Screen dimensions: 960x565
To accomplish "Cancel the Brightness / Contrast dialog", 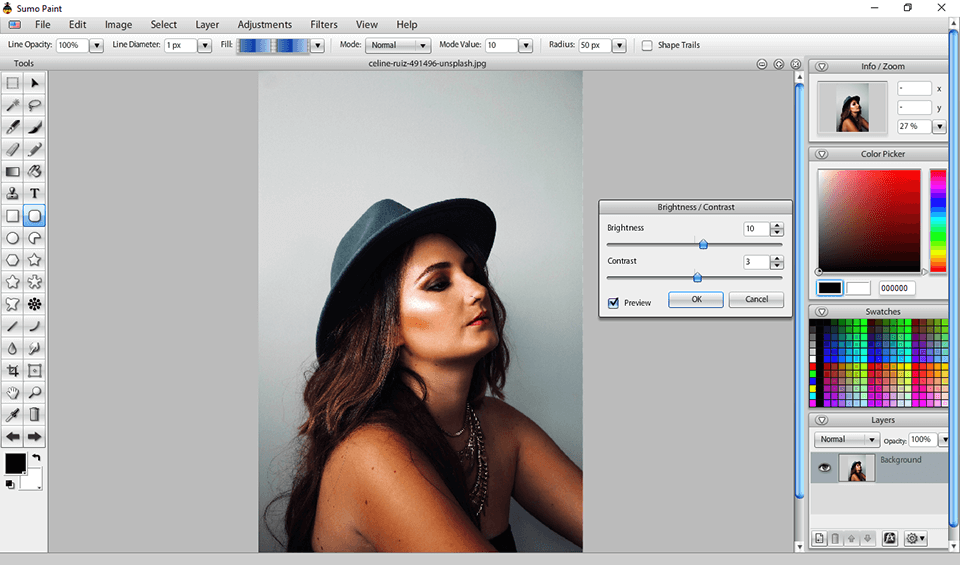I will tap(756, 299).
